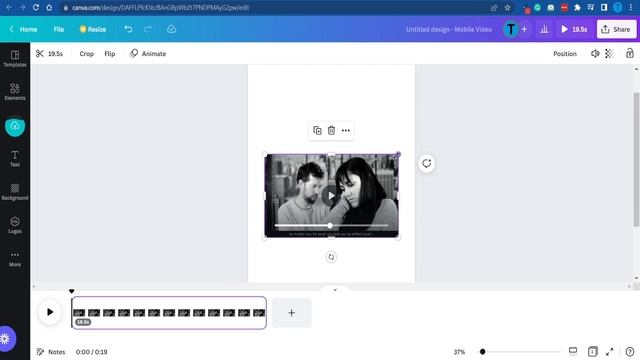Click the timeline playhead marker
Image resolution: width=640 pixels, height=360 pixels.
72,291
